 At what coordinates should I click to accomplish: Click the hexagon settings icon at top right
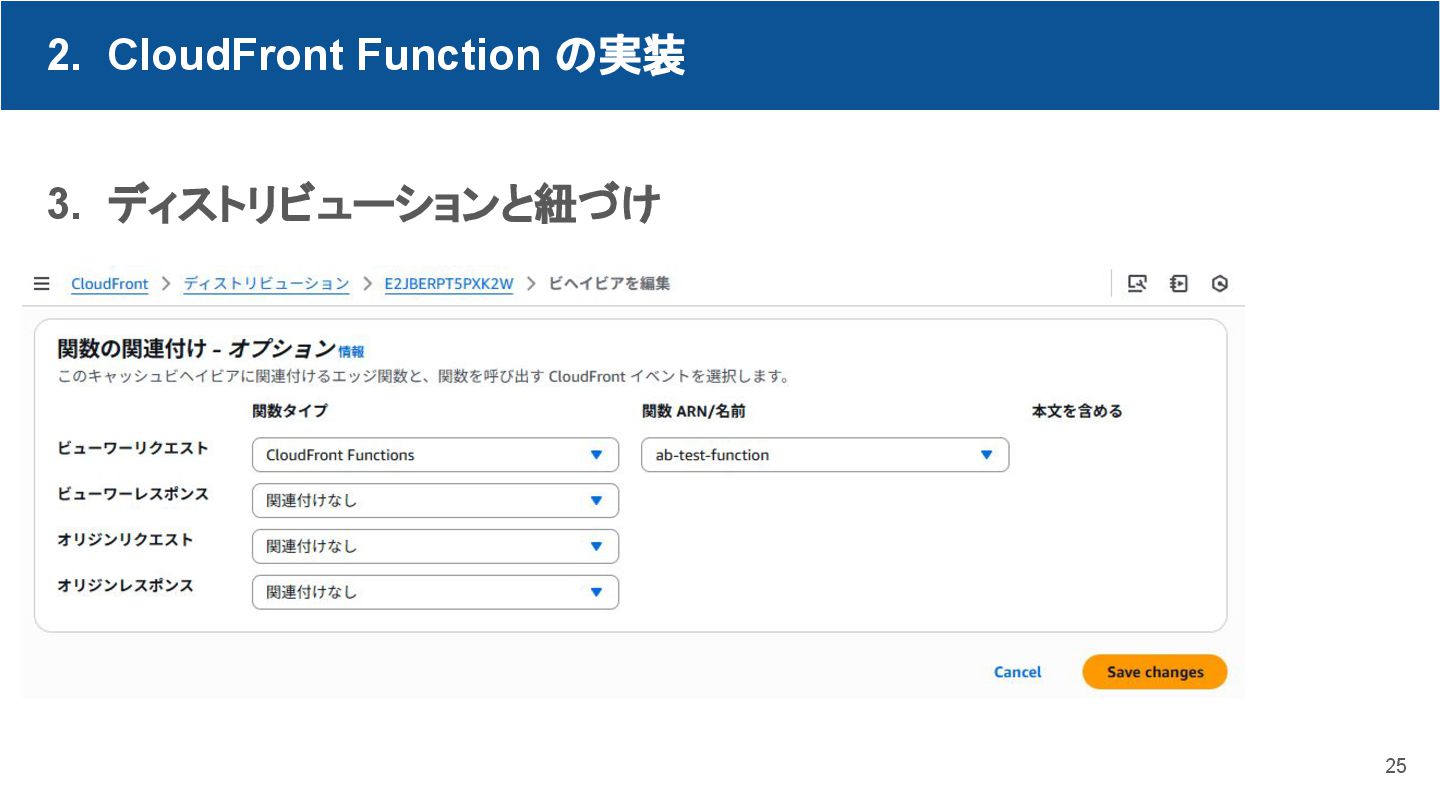coord(1219,284)
